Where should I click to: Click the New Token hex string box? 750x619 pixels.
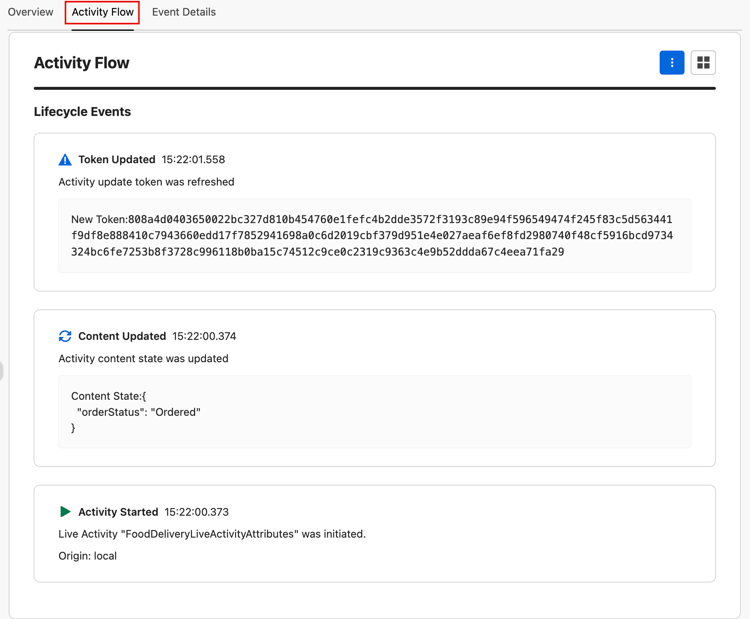point(375,235)
